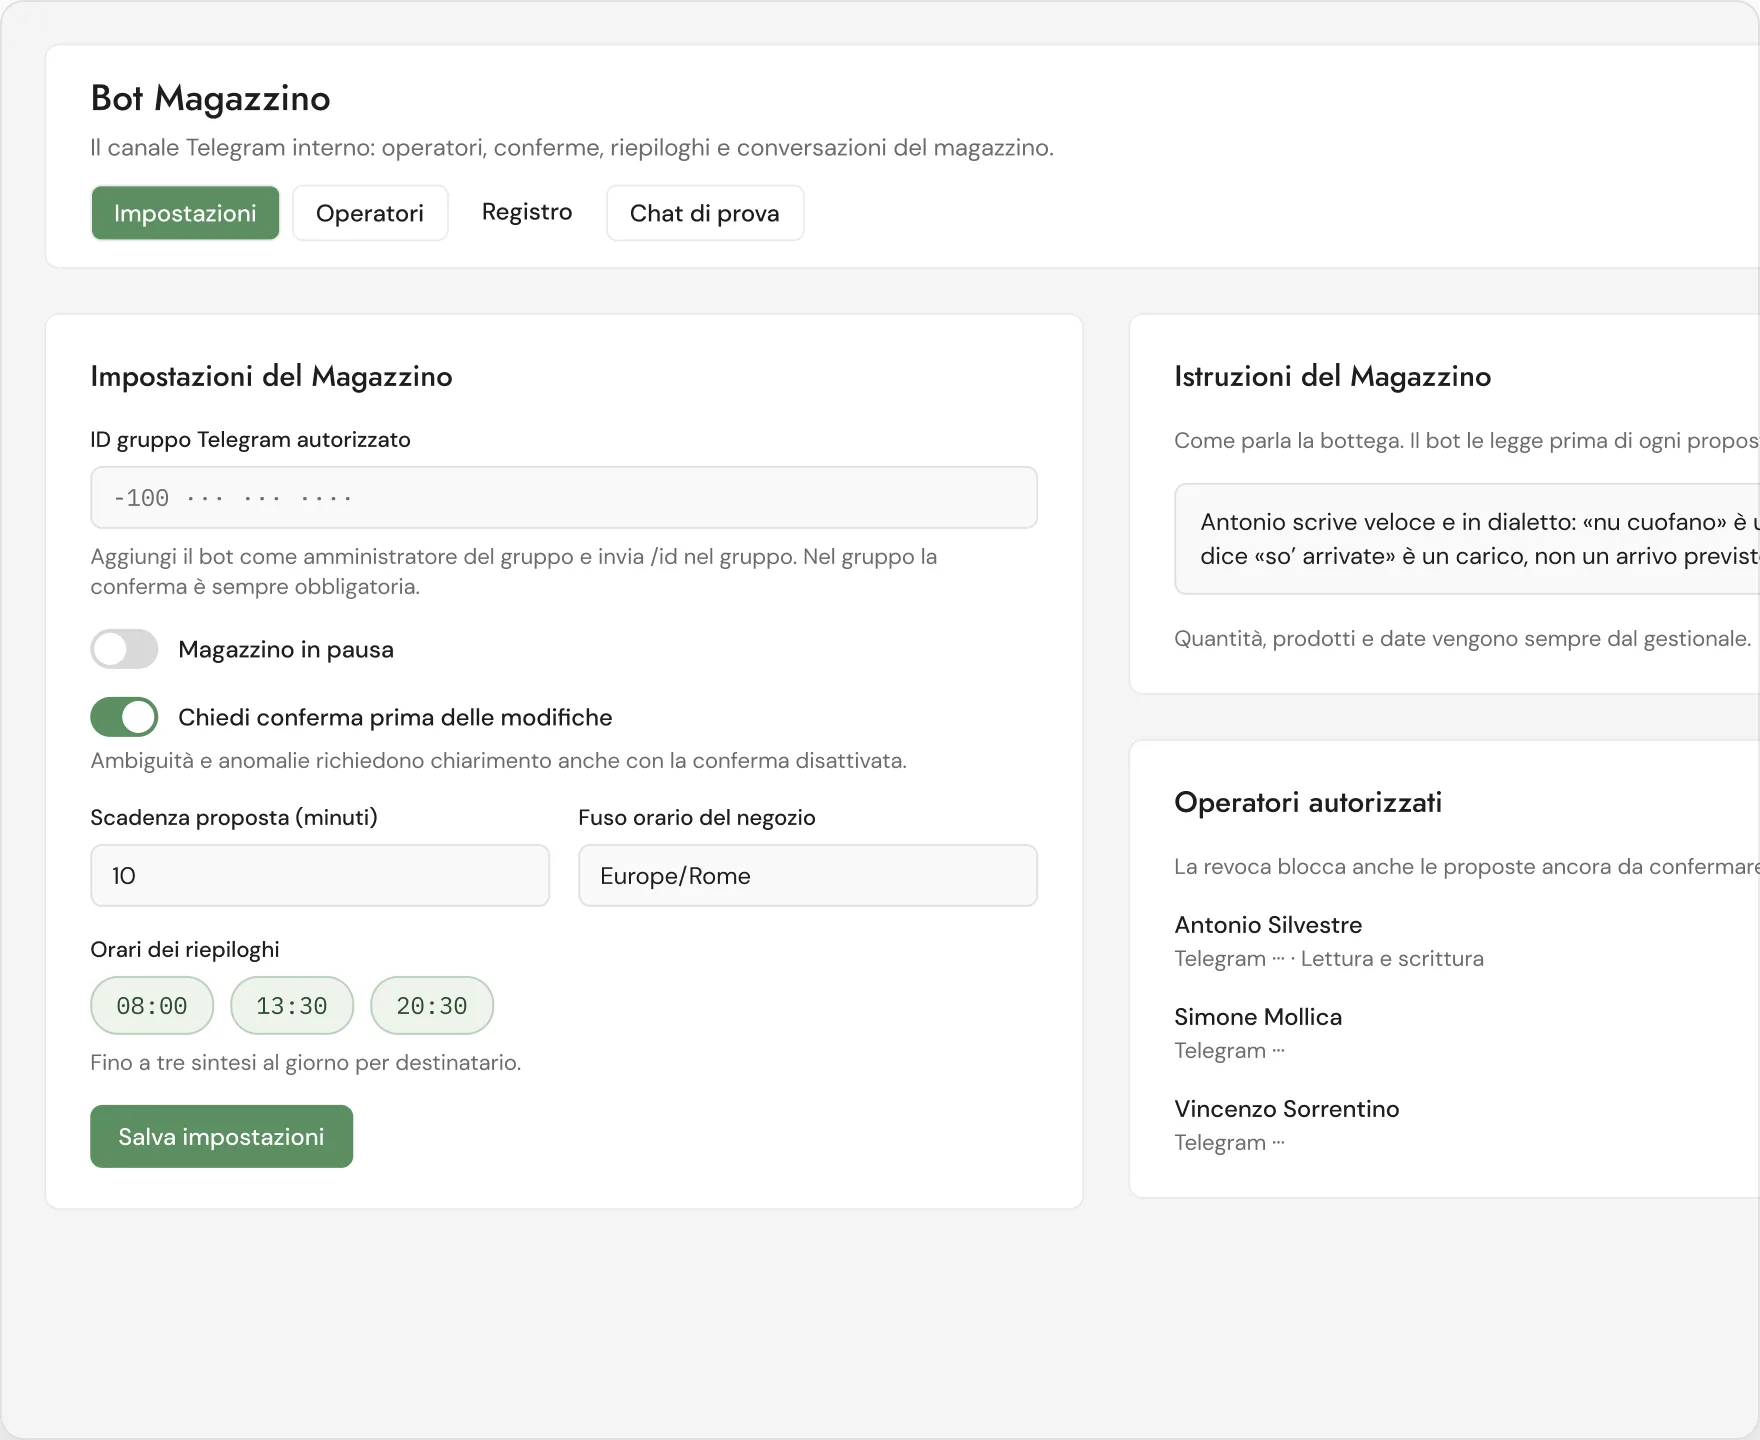Disable Chiedi conferma prima delle modifiche
Viewport: 1760px width, 1440px height.
124,717
